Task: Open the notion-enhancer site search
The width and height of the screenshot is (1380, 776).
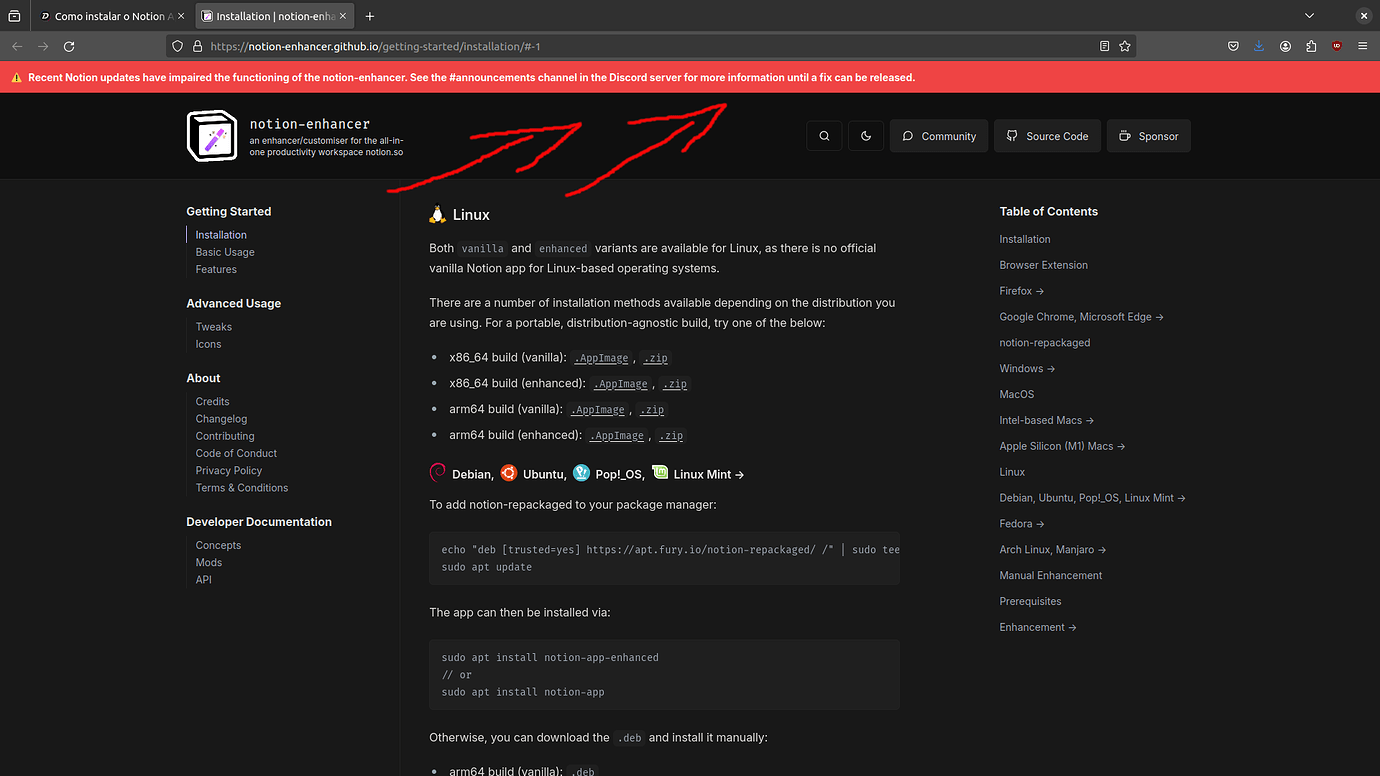Action: click(x=824, y=135)
